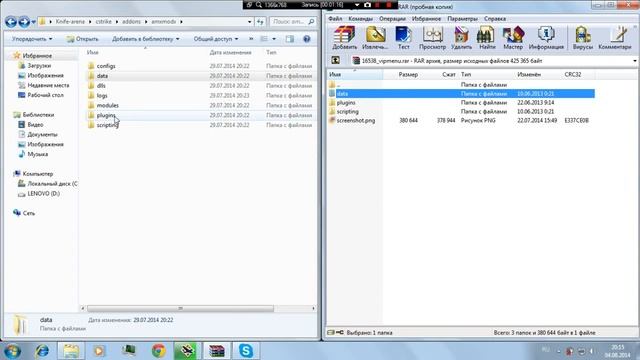The height and width of the screenshot is (360, 640).
Task: Open LENOVO (D:) drive in sidebar
Action: click(43, 193)
